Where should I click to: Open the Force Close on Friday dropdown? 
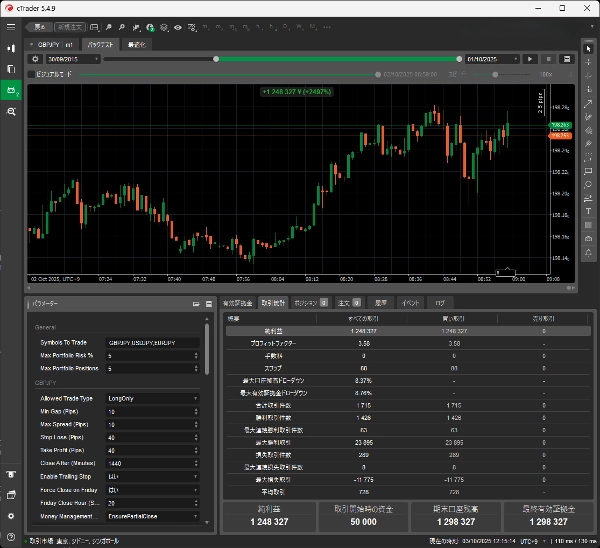(152, 490)
